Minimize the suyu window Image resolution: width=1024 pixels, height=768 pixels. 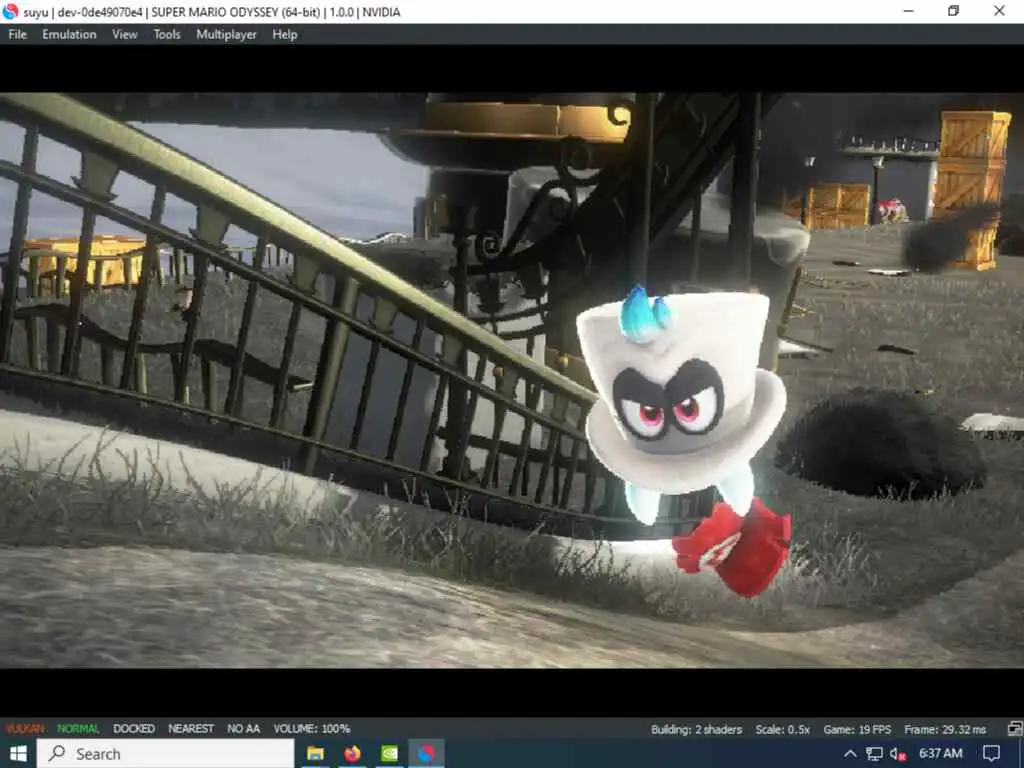tap(908, 11)
